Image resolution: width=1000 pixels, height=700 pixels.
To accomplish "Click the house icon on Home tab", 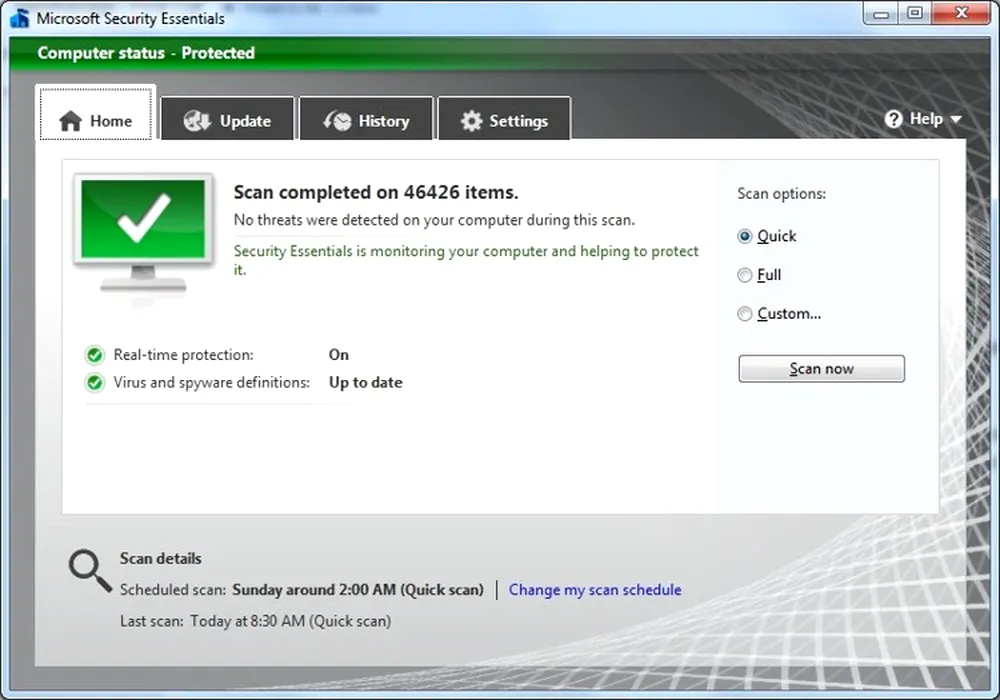I will [70, 121].
